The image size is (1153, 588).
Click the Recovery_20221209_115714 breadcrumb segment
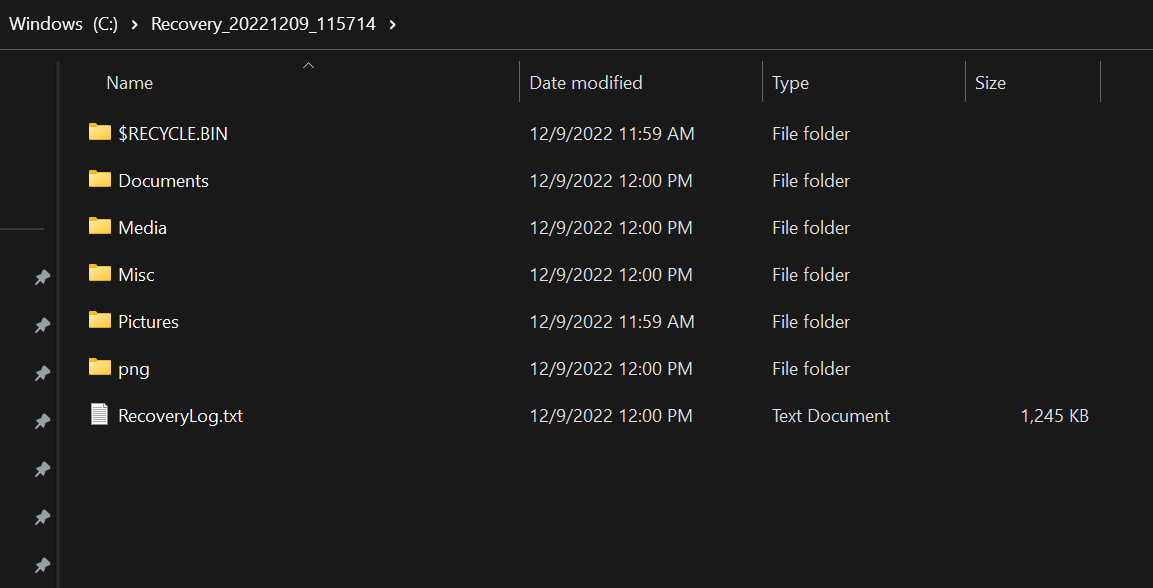click(263, 24)
